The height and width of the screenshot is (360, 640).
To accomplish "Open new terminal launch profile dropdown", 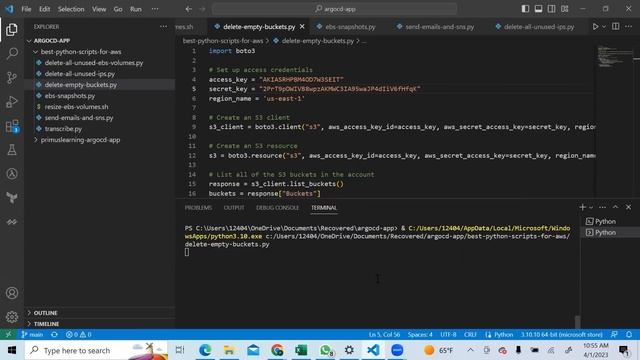I will pyautogui.click(x=591, y=208).
